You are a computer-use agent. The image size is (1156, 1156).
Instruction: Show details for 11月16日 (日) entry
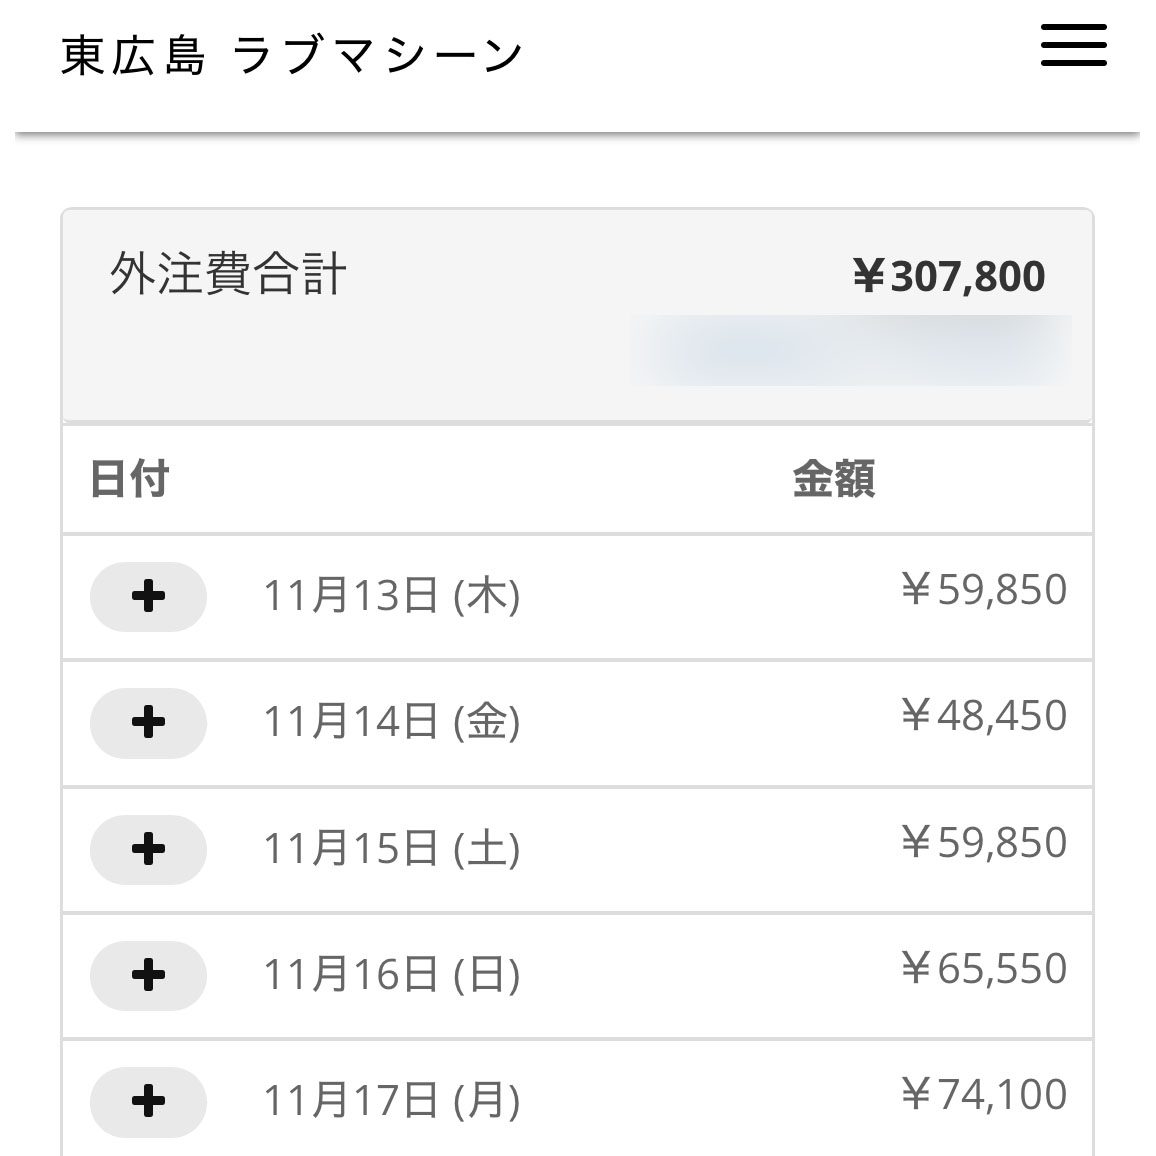(148, 975)
